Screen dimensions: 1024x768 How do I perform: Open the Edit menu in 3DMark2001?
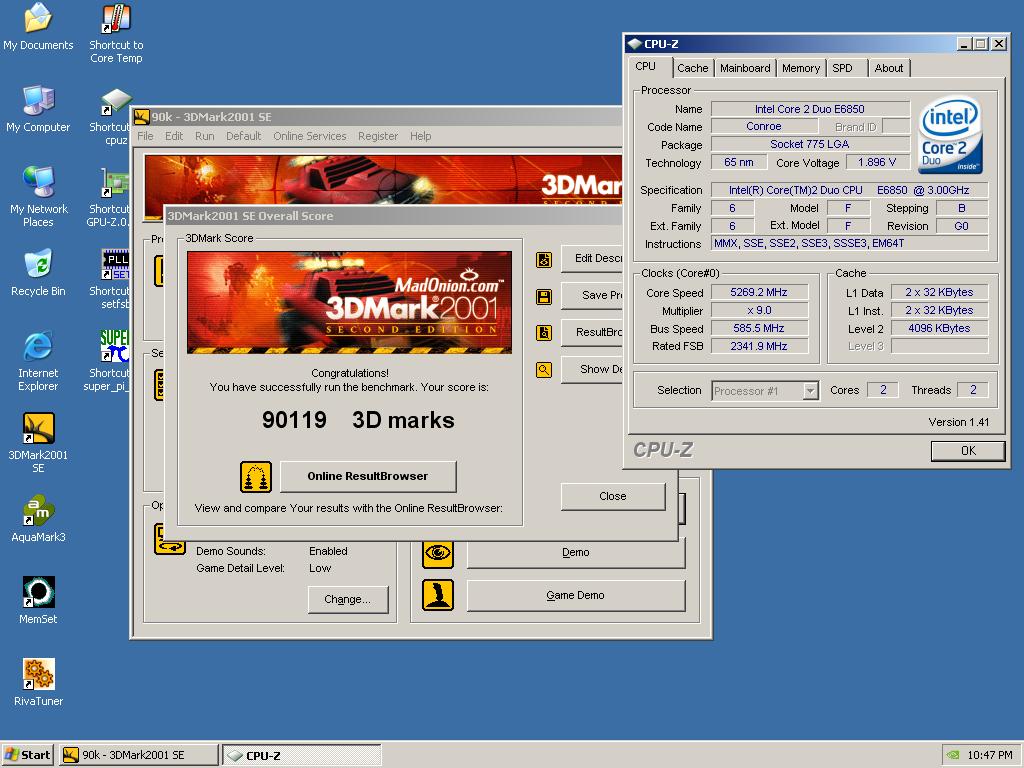point(174,136)
